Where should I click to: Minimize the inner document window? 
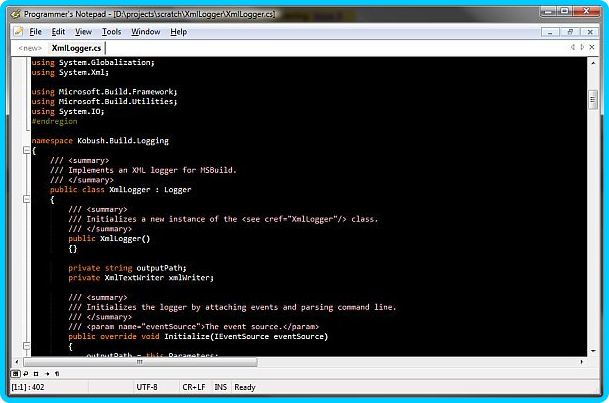(x=550, y=32)
